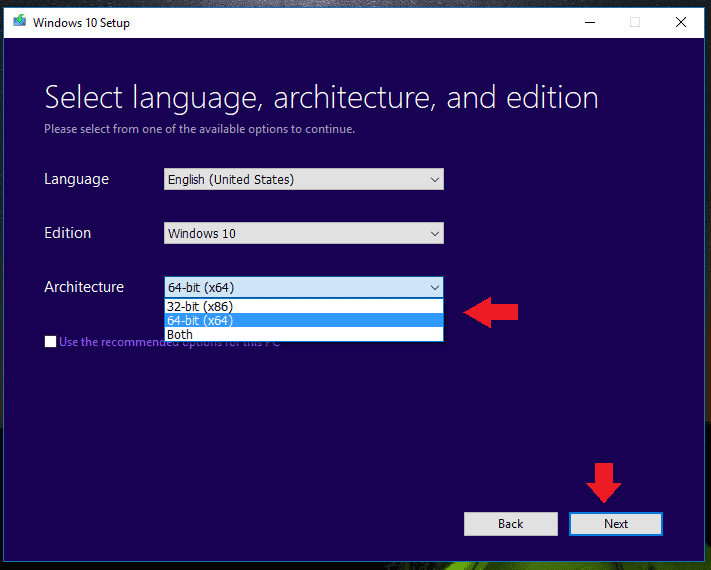Select 32-bit (x86) from the list

pyautogui.click(x=304, y=307)
